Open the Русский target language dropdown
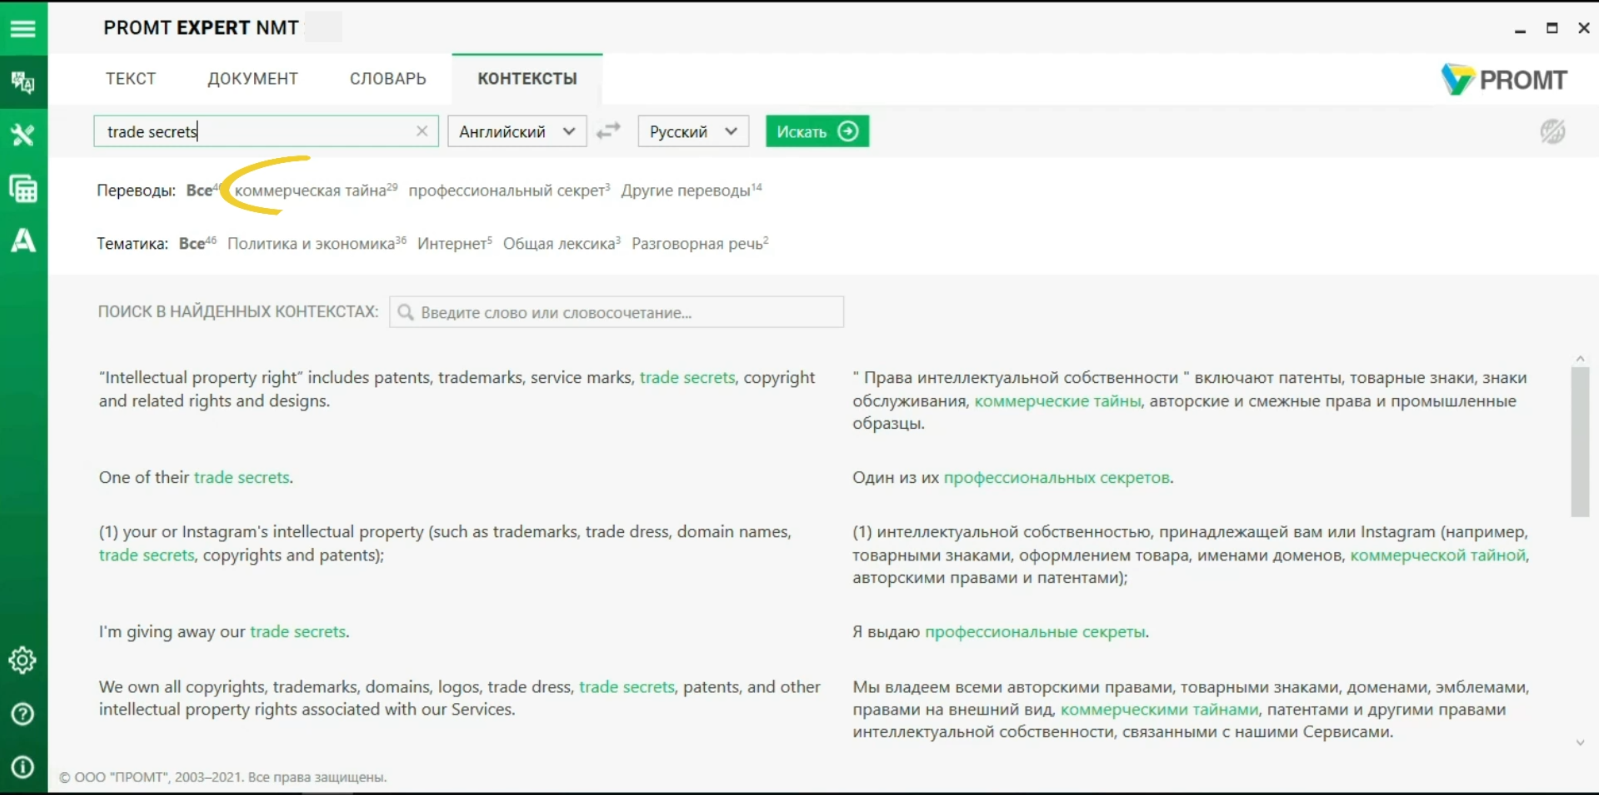The image size is (1599, 795). [x=693, y=131]
